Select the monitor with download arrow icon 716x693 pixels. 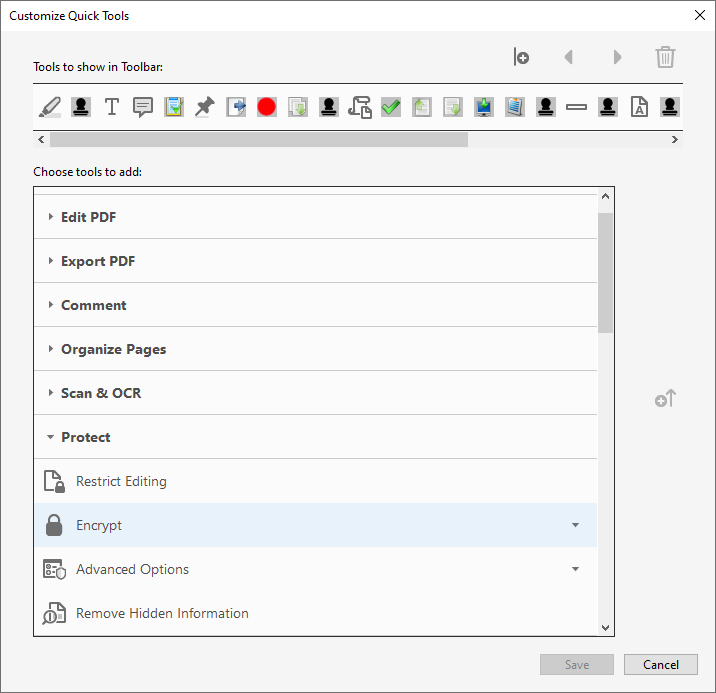pos(484,107)
